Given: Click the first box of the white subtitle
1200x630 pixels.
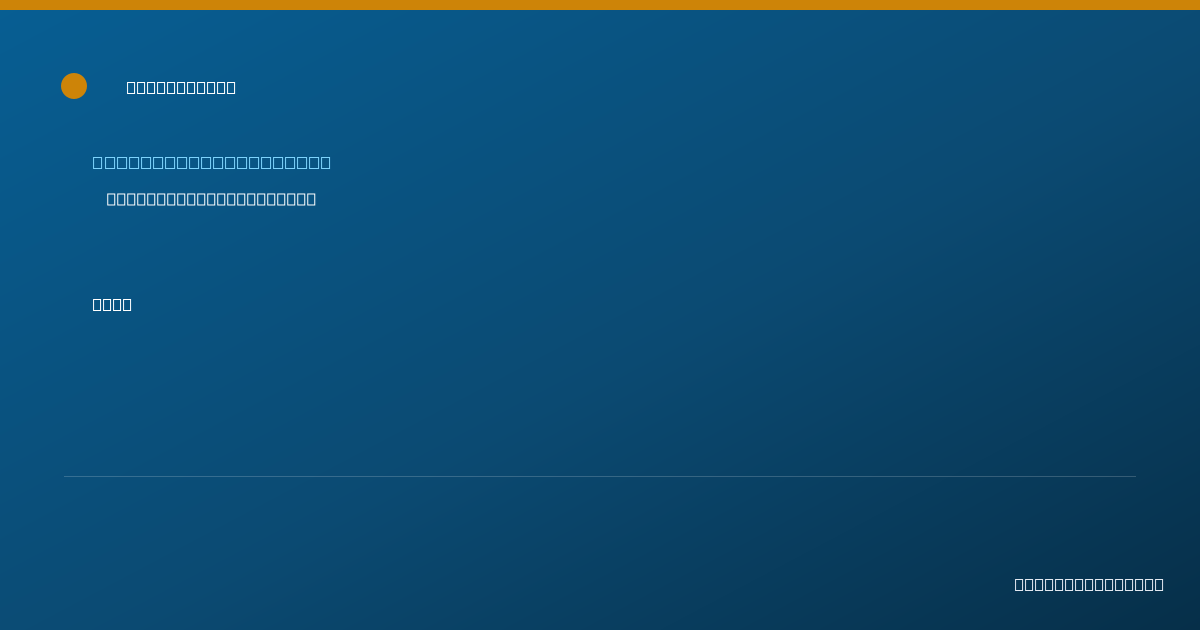Looking at the screenshot, I should [112, 199].
